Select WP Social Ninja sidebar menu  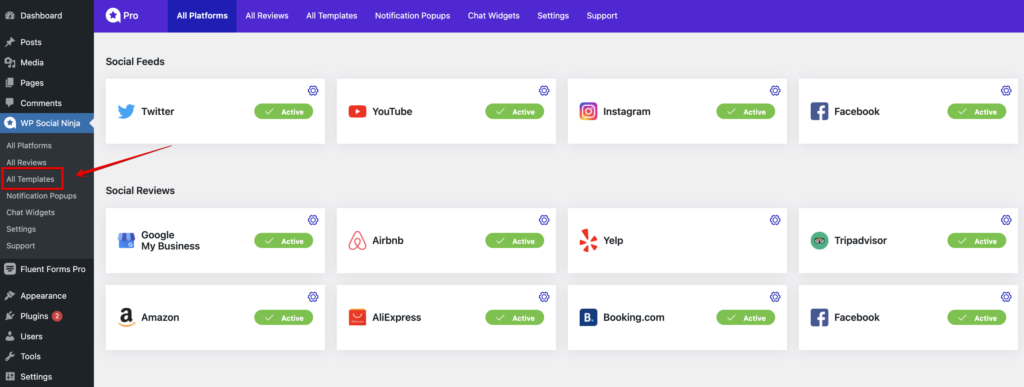(47, 123)
